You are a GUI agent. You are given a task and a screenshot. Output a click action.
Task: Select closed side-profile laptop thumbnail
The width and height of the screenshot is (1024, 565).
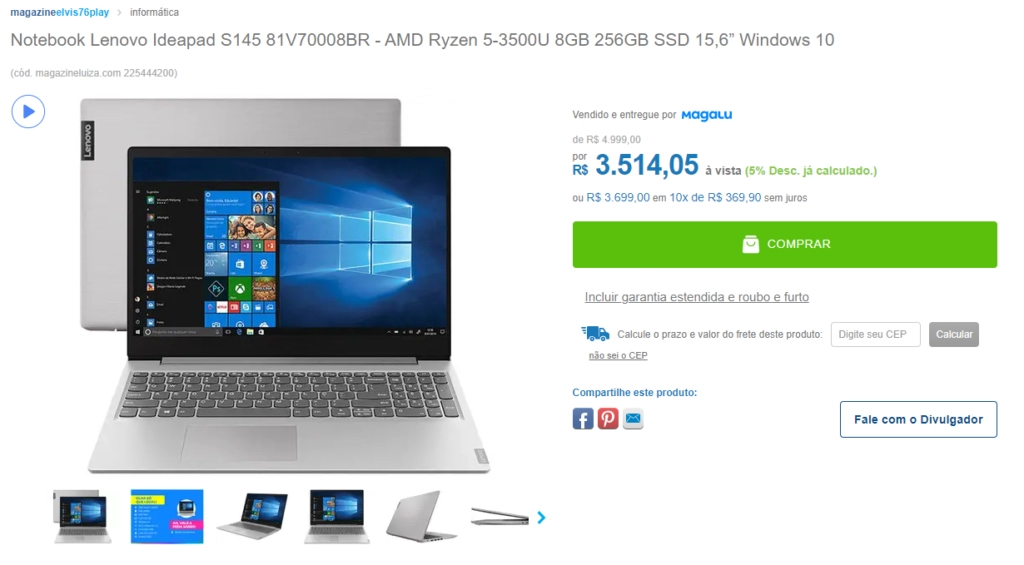[x=500, y=517]
